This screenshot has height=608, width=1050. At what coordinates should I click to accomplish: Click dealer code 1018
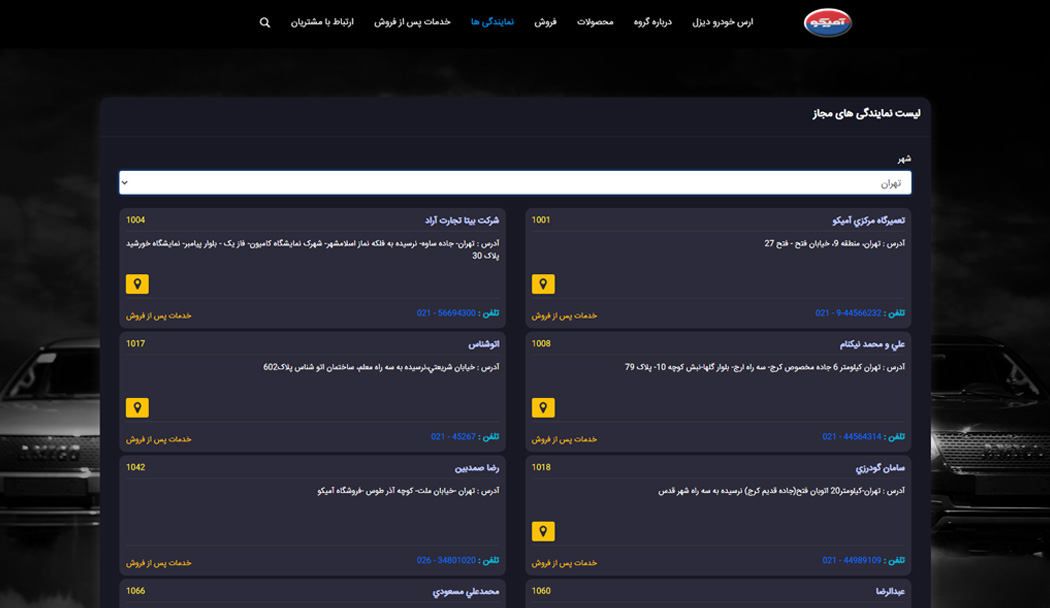click(541, 467)
